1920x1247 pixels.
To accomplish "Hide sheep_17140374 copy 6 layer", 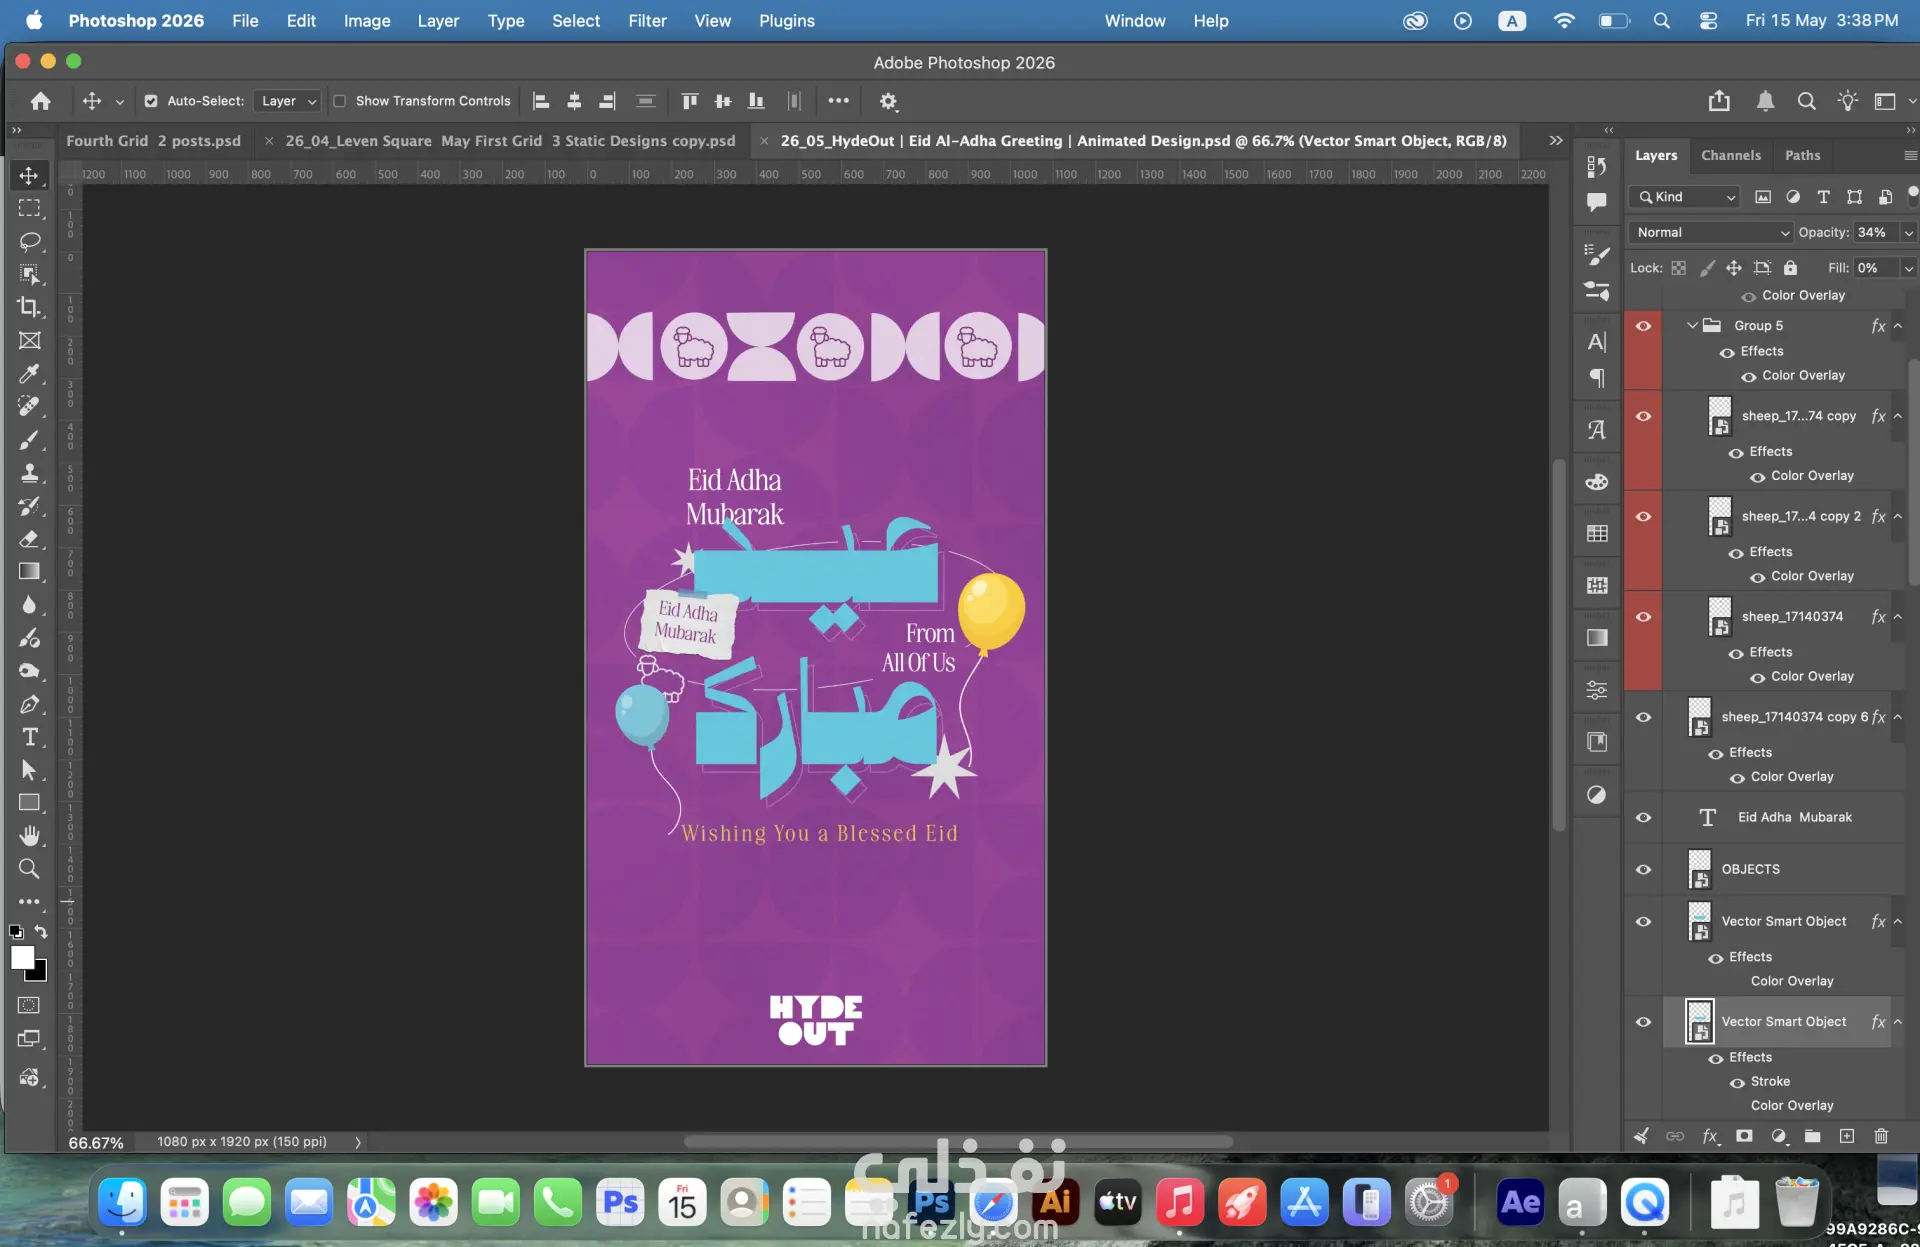I will [x=1643, y=718].
